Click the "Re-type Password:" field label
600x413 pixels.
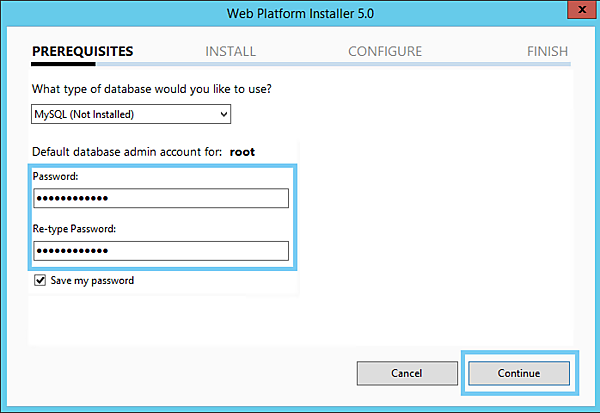(x=74, y=229)
